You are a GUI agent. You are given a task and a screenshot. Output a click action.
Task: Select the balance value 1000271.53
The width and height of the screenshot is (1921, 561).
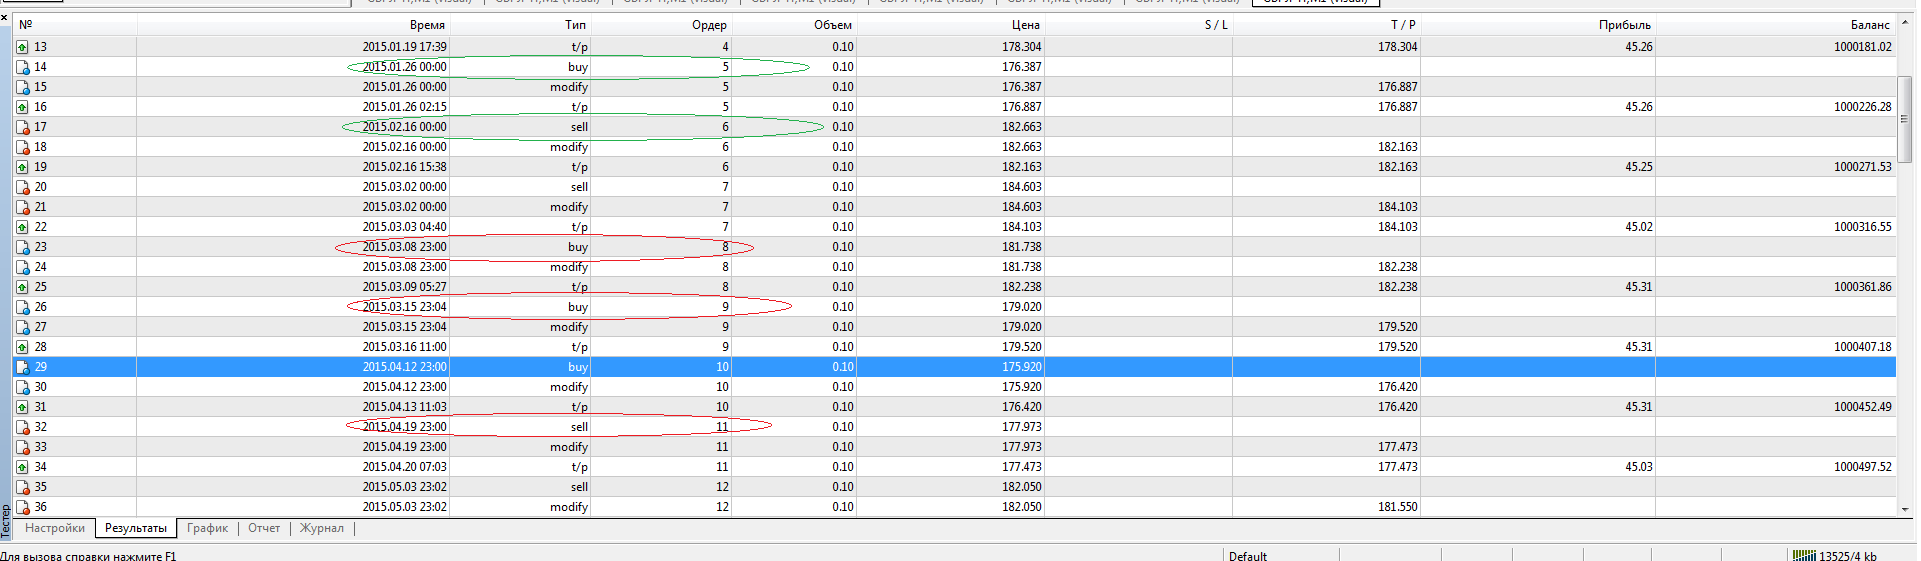[x=1862, y=167]
